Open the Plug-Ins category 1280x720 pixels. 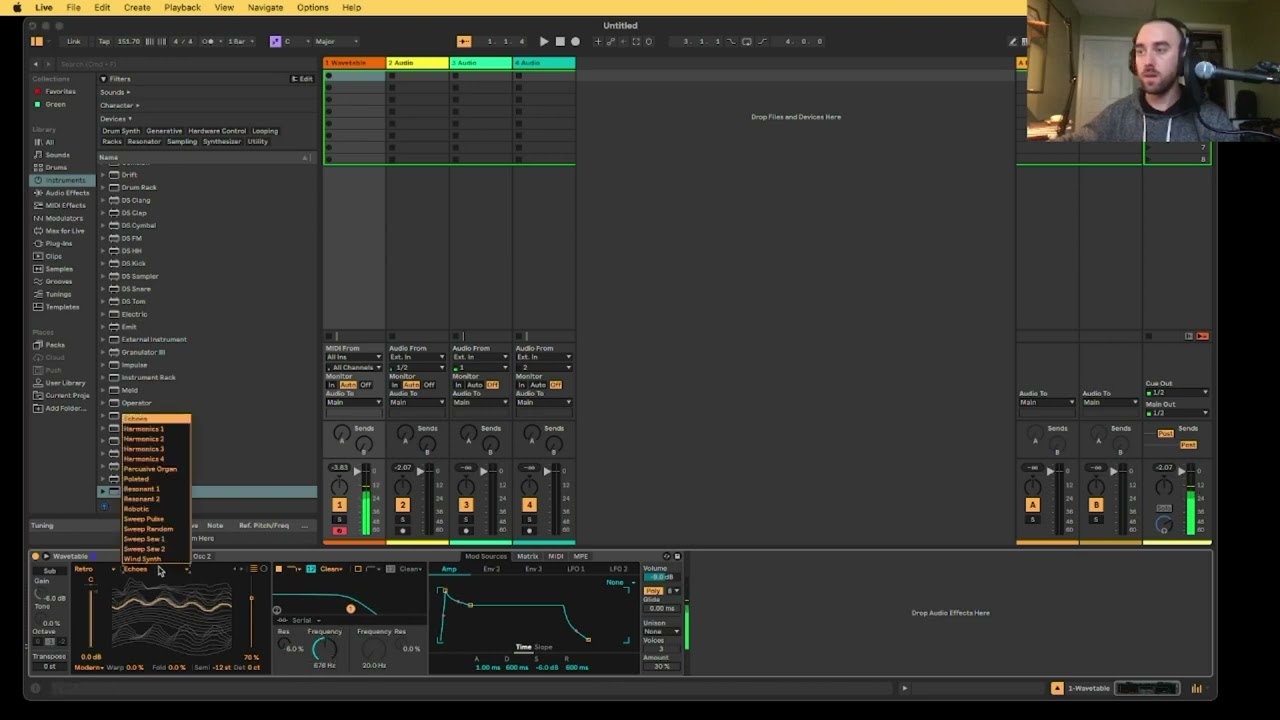(58, 243)
